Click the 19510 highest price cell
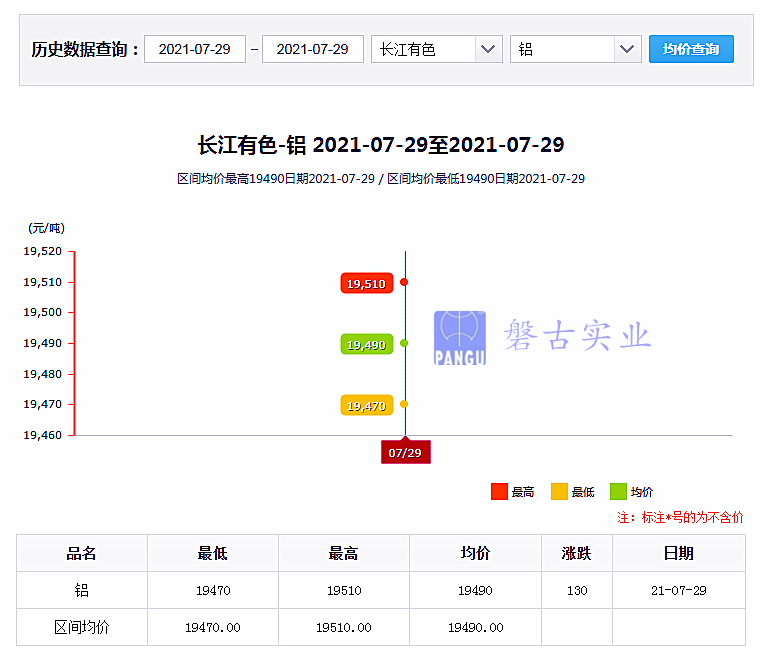This screenshot has width=767, height=663. (344, 590)
